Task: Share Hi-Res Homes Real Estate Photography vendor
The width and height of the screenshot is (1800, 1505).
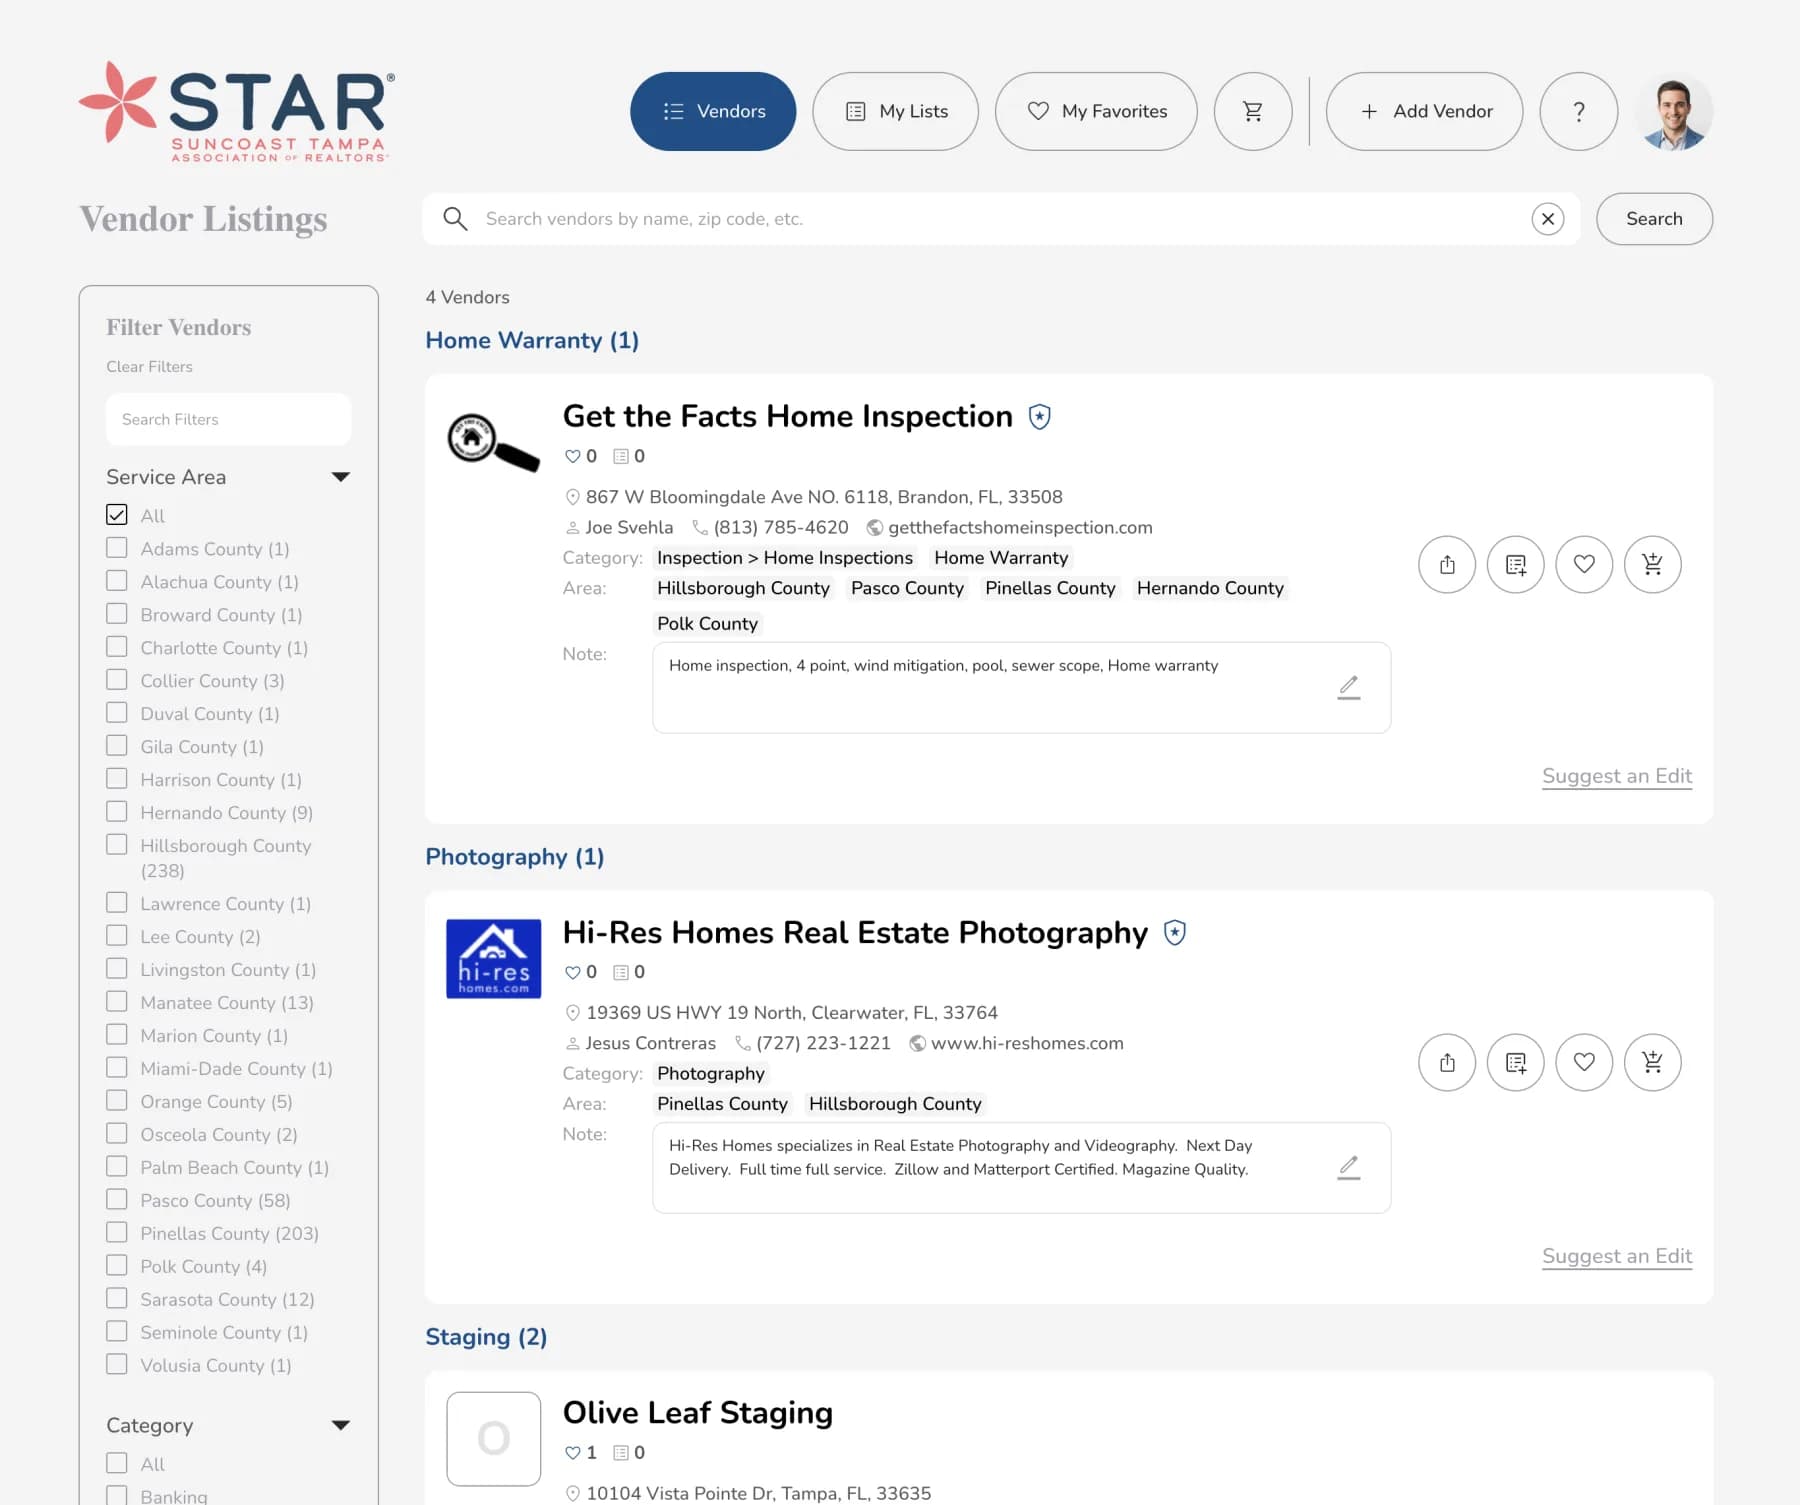Action: tap(1446, 1062)
